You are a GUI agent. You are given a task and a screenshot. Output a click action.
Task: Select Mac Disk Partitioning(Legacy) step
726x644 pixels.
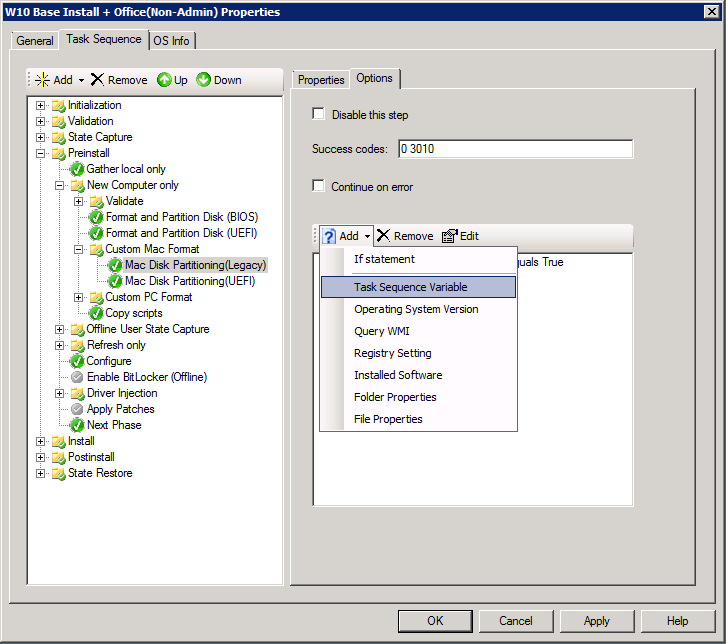click(x=195, y=265)
